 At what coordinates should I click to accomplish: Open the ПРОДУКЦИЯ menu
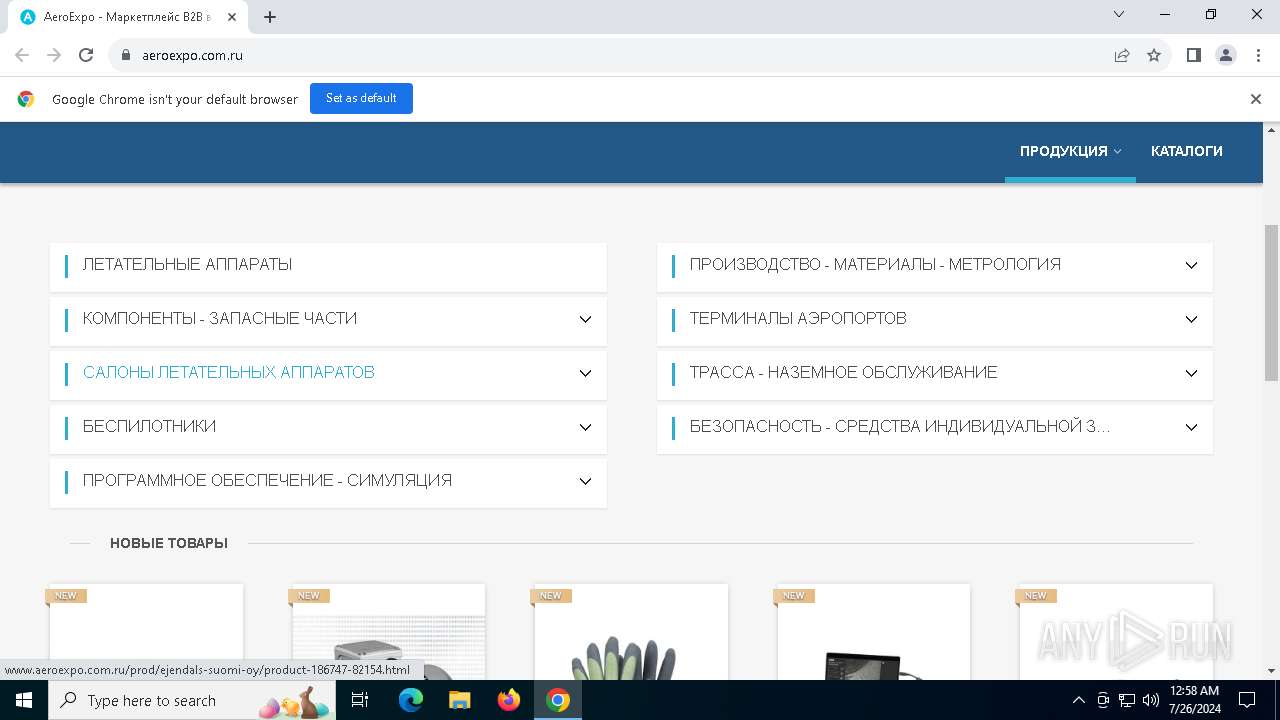[1070, 151]
